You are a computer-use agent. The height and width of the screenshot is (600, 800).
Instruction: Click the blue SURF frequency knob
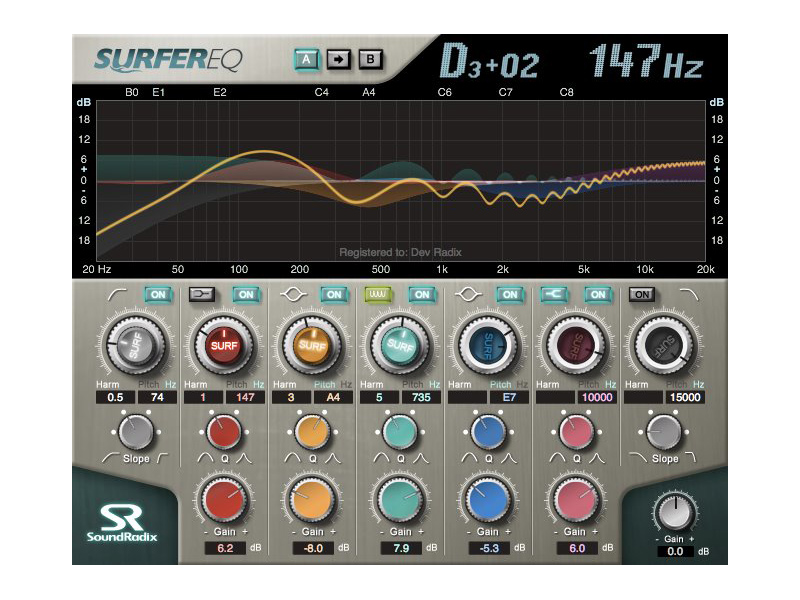click(488, 345)
